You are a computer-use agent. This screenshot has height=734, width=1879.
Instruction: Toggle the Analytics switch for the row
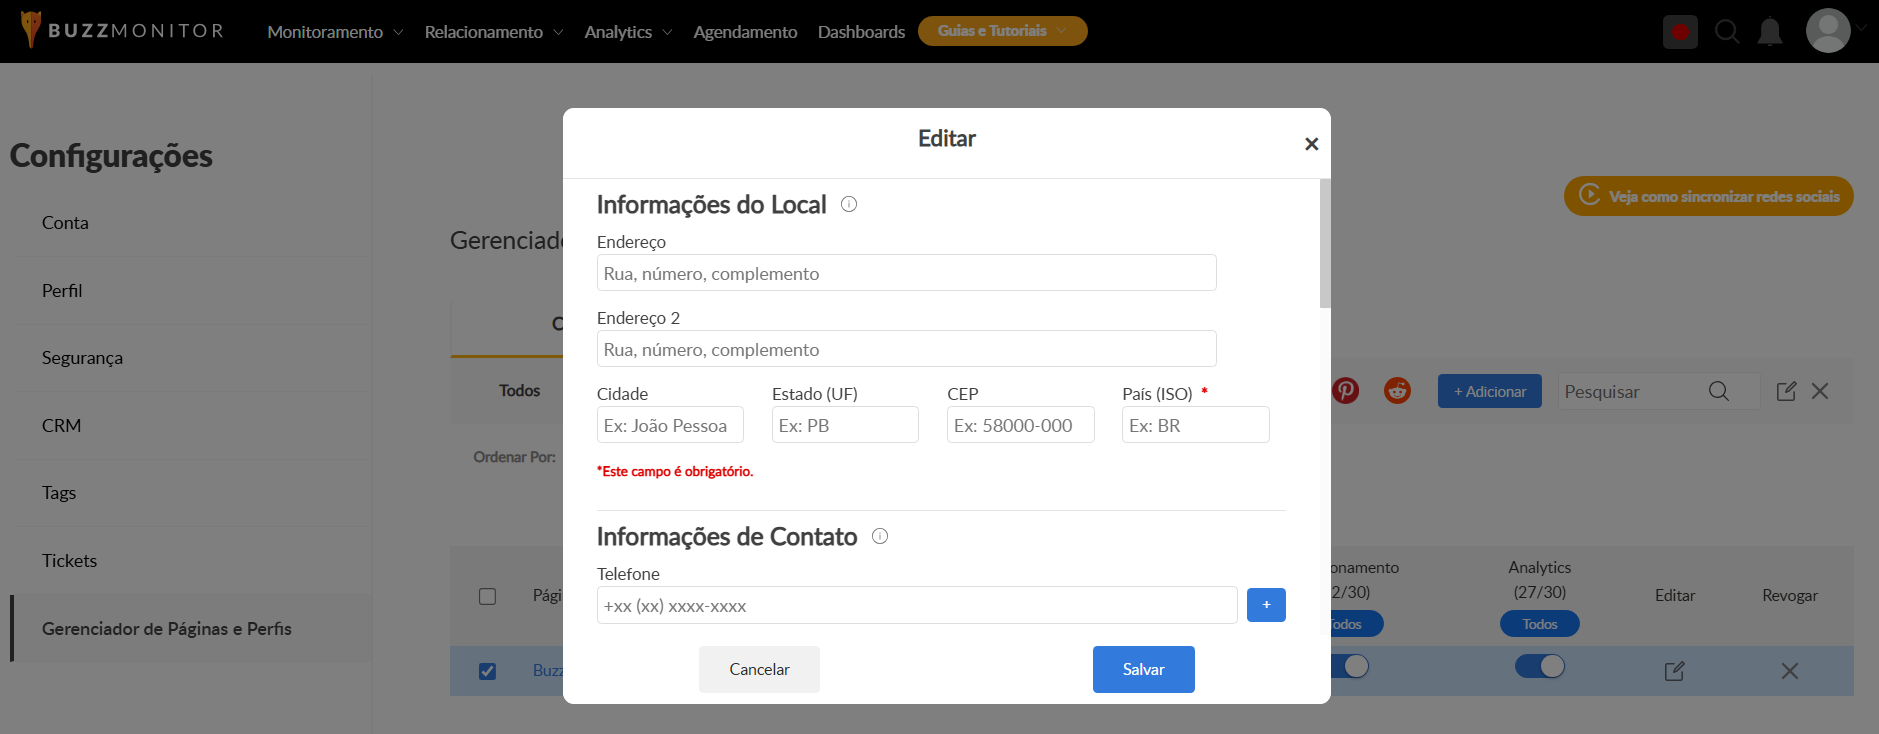1540,666
